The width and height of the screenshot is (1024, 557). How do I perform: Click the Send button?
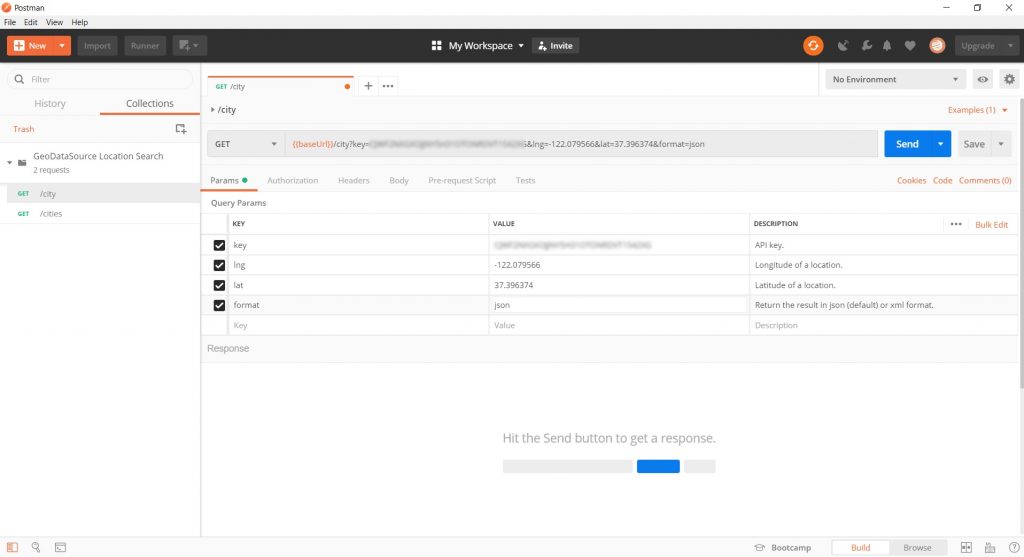pyautogui.click(x=907, y=144)
